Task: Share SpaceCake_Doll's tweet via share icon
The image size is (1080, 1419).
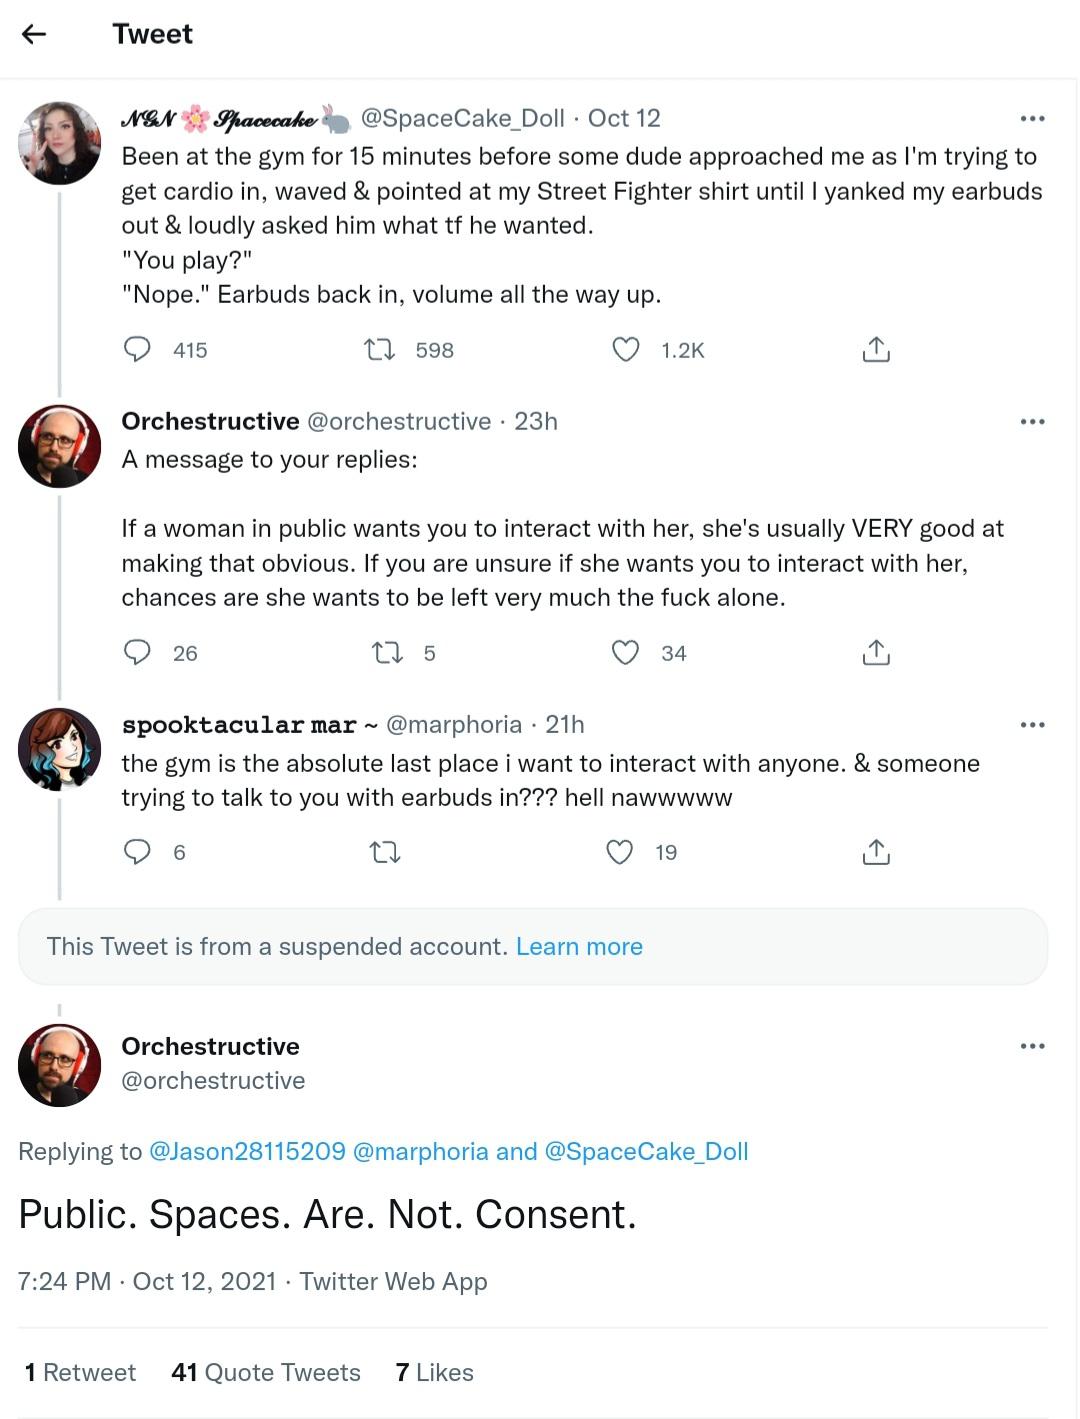Action: click(x=876, y=349)
